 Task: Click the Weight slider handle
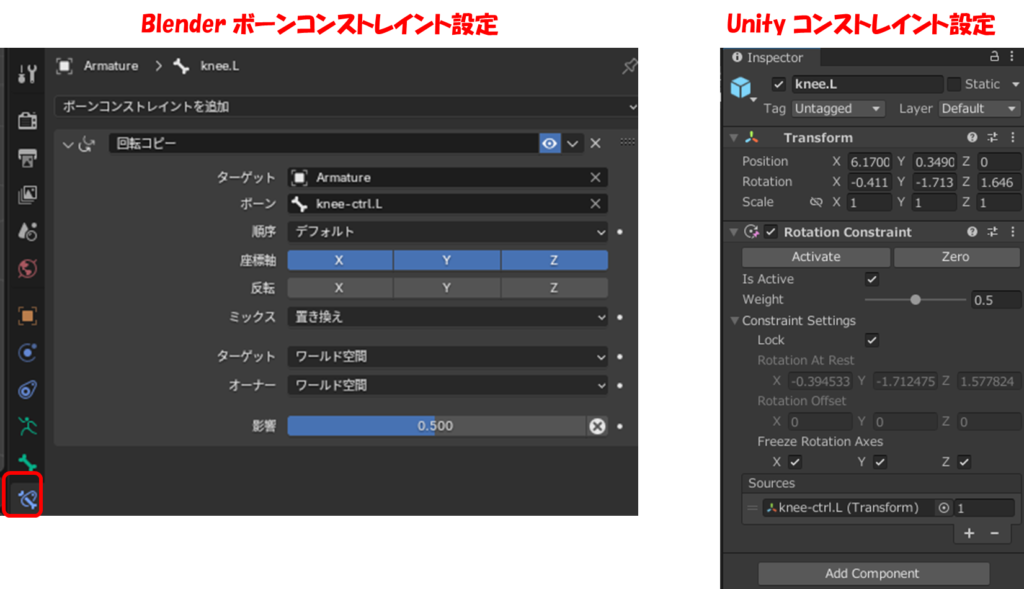(x=915, y=300)
